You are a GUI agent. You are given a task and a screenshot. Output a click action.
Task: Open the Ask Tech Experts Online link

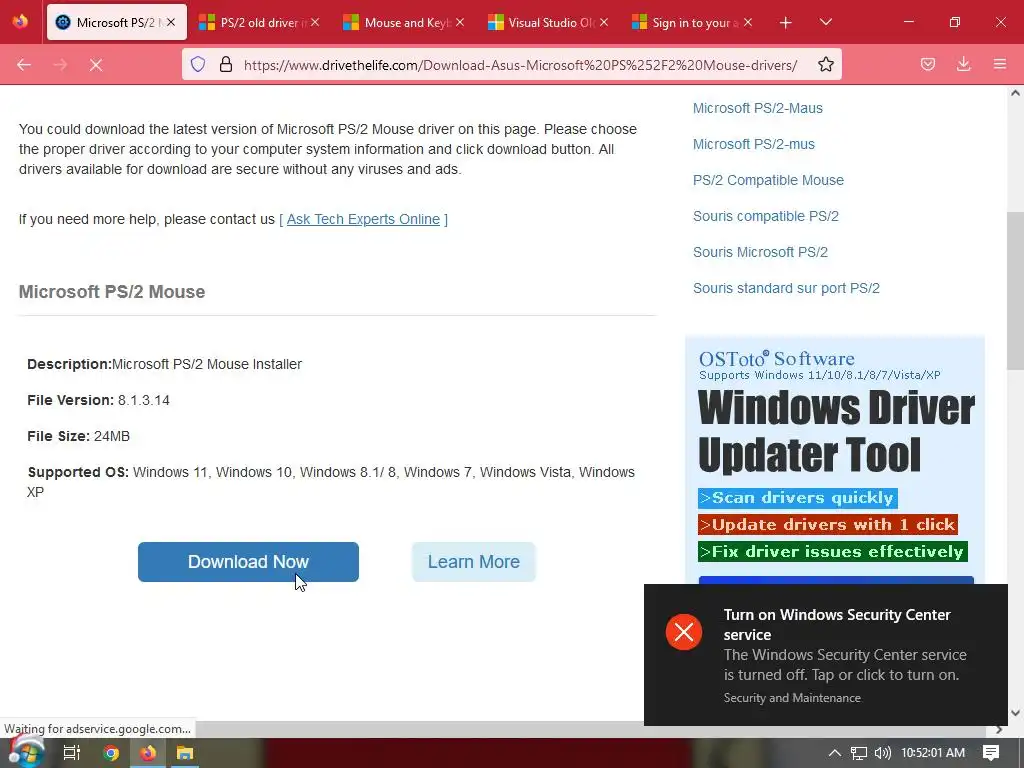click(x=363, y=219)
